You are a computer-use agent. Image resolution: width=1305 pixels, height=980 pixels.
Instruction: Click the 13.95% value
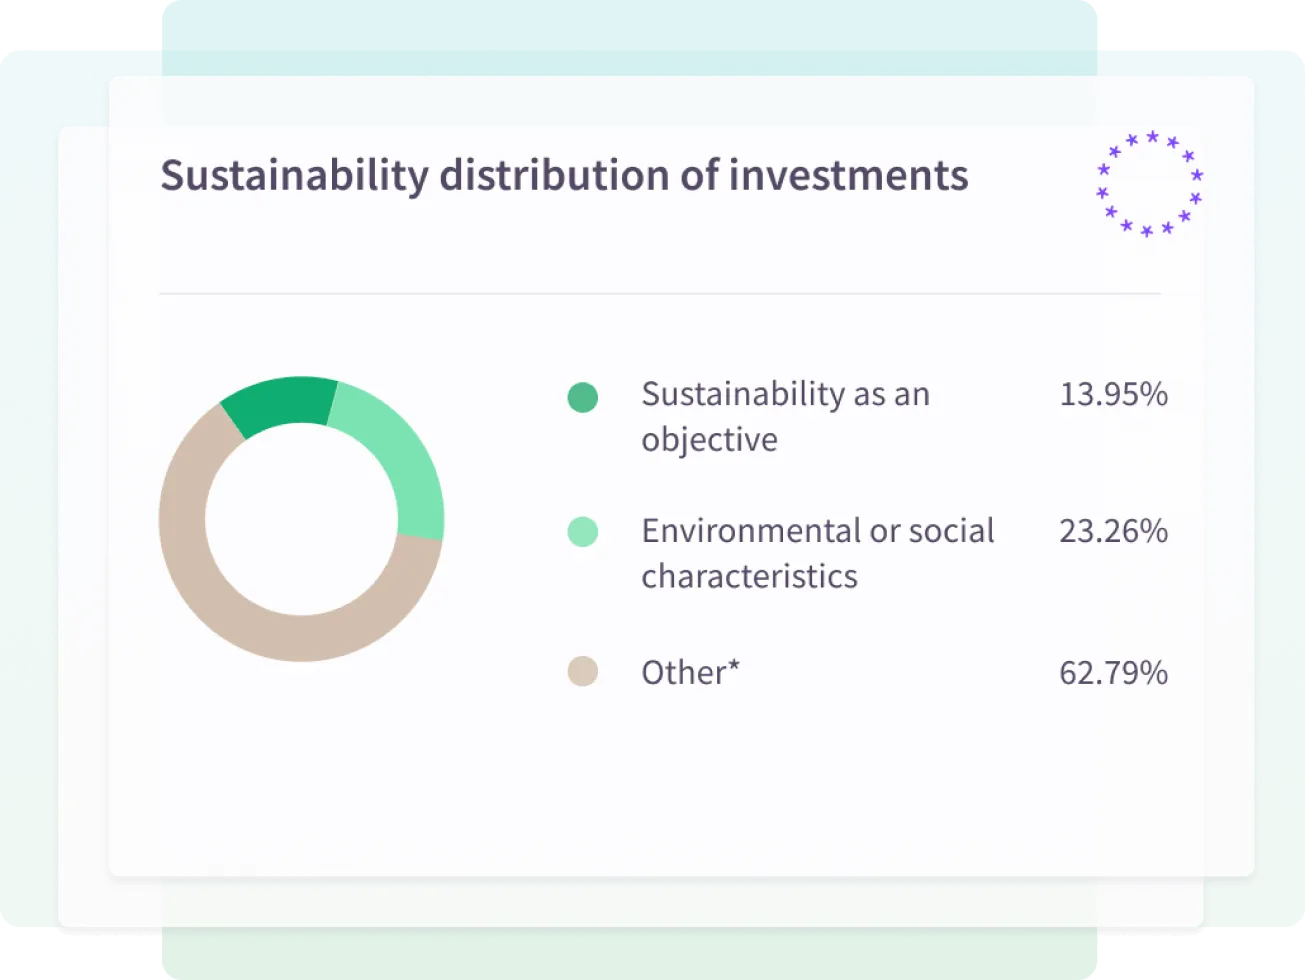[1113, 394]
